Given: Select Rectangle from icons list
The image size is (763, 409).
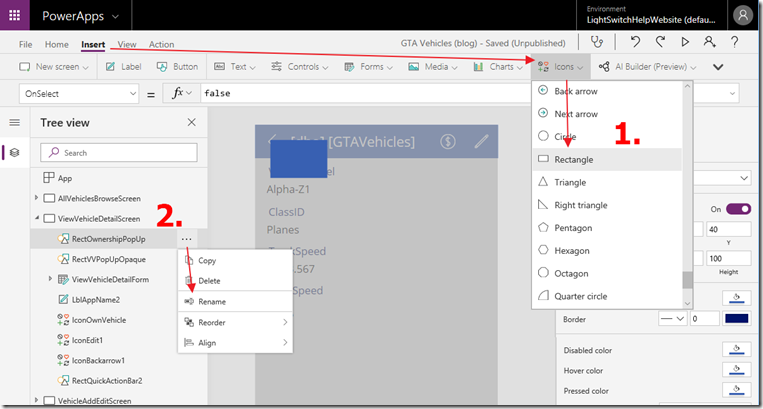Looking at the screenshot, I should 607,160.
